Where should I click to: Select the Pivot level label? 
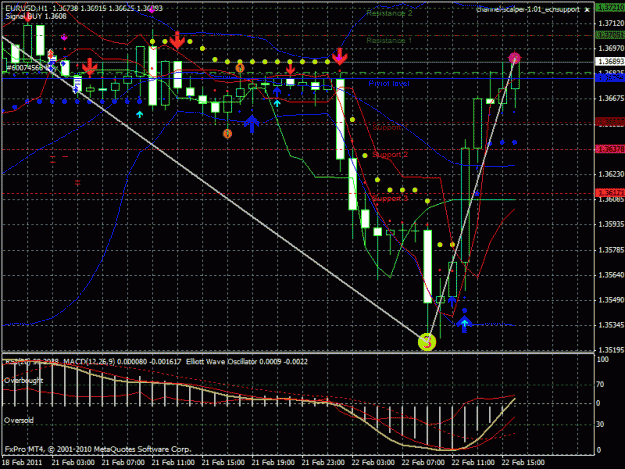[389, 83]
